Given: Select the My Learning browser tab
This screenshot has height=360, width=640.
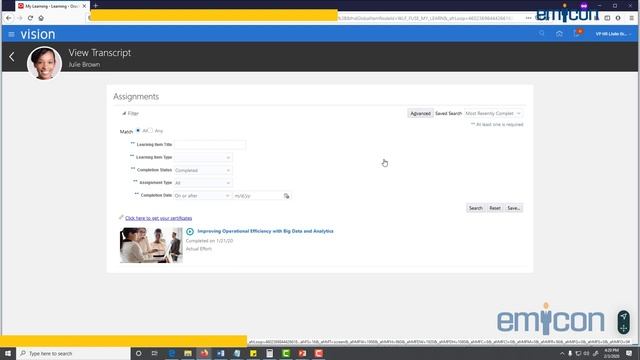Looking at the screenshot, I should click(x=52, y=6).
